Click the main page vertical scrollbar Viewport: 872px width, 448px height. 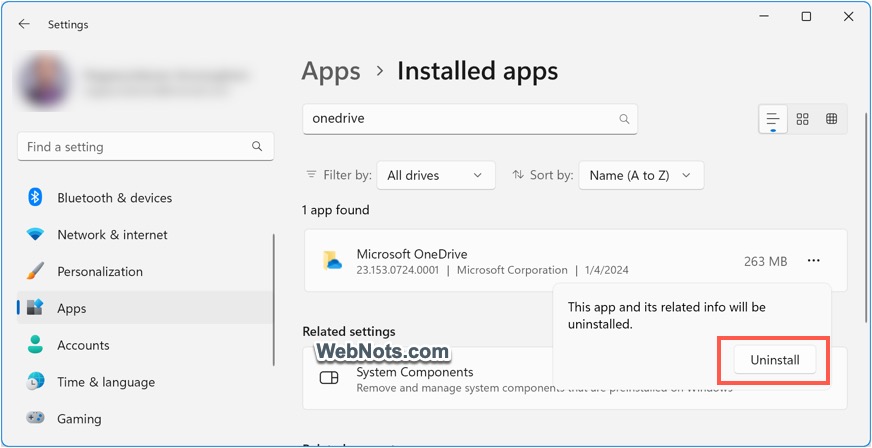(866, 217)
